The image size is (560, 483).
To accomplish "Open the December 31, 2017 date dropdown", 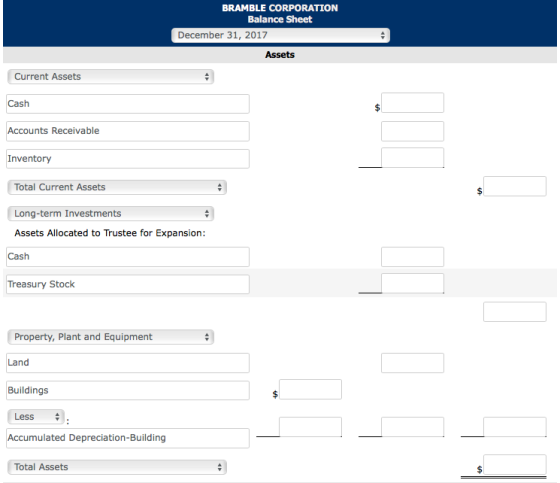I will (280, 35).
